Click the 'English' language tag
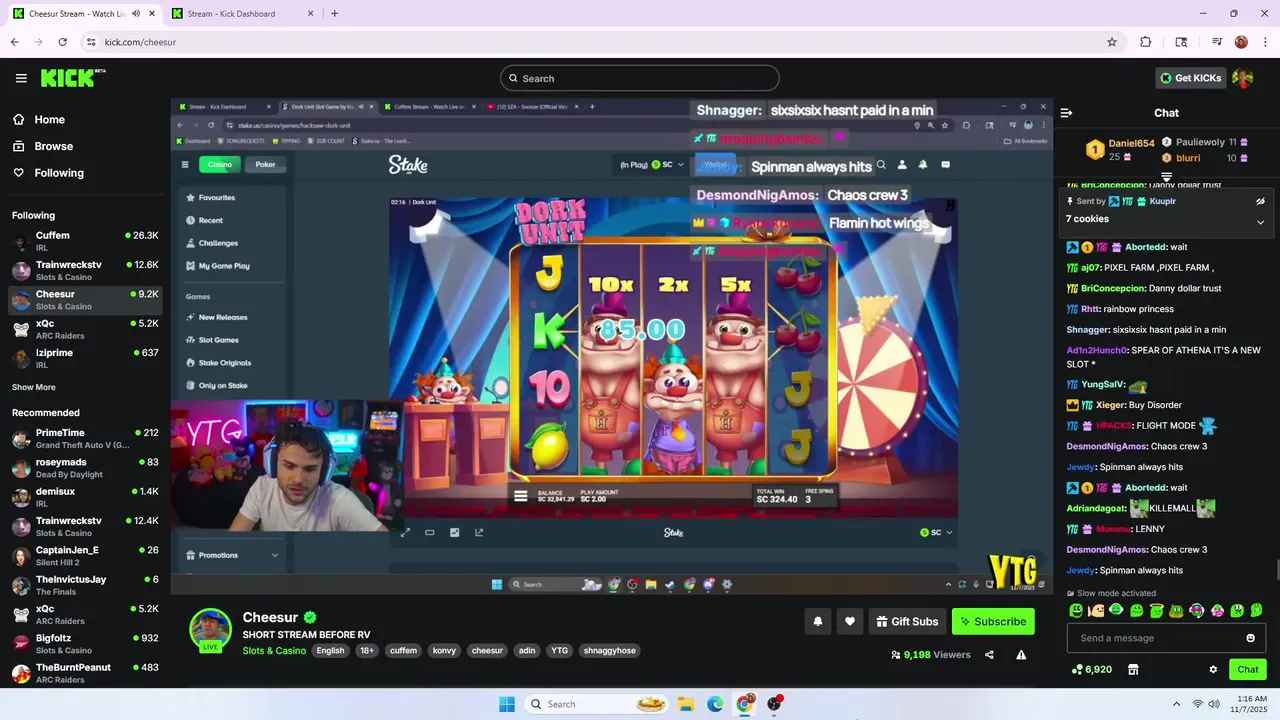 coord(330,650)
